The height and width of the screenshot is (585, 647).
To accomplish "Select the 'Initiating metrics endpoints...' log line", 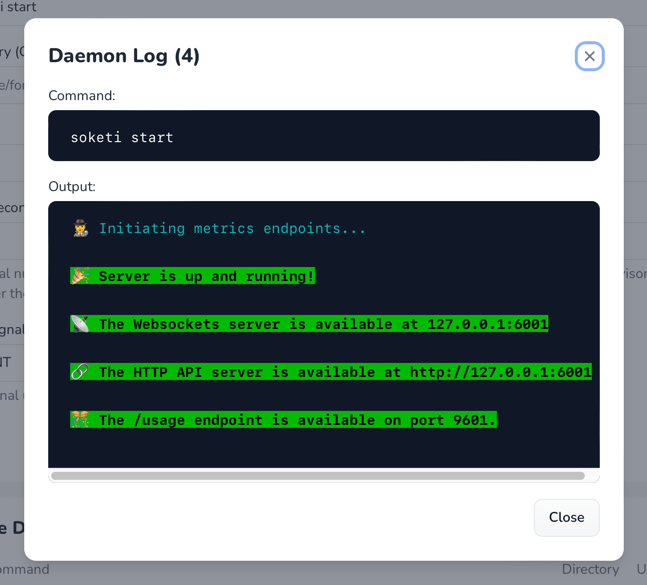I will (x=232, y=229).
